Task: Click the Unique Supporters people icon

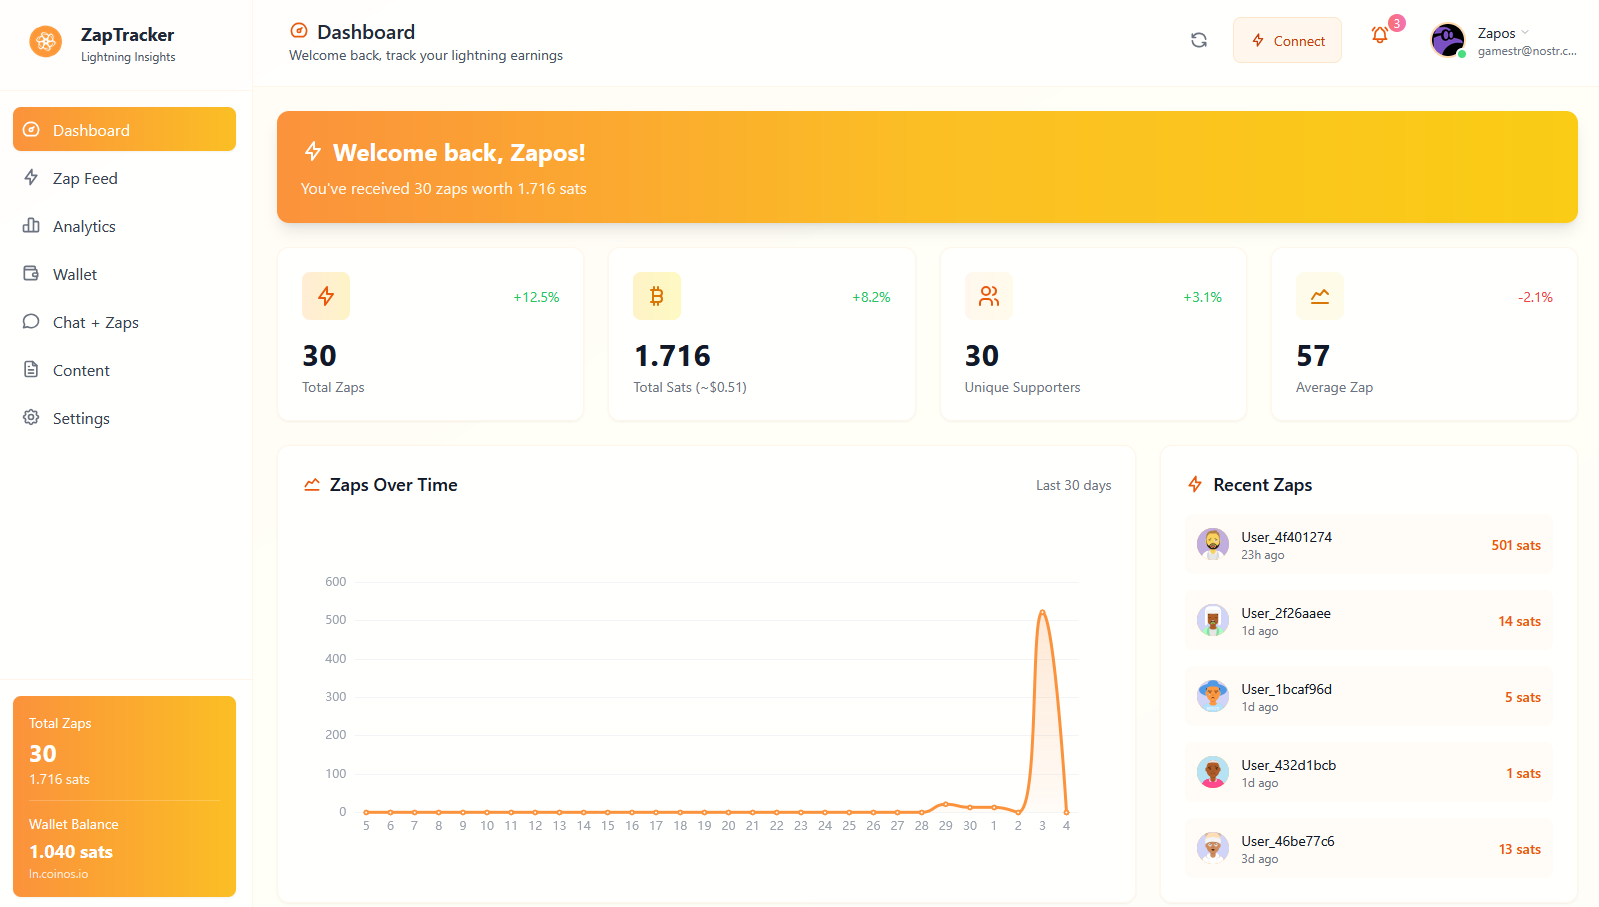Action: point(988,296)
